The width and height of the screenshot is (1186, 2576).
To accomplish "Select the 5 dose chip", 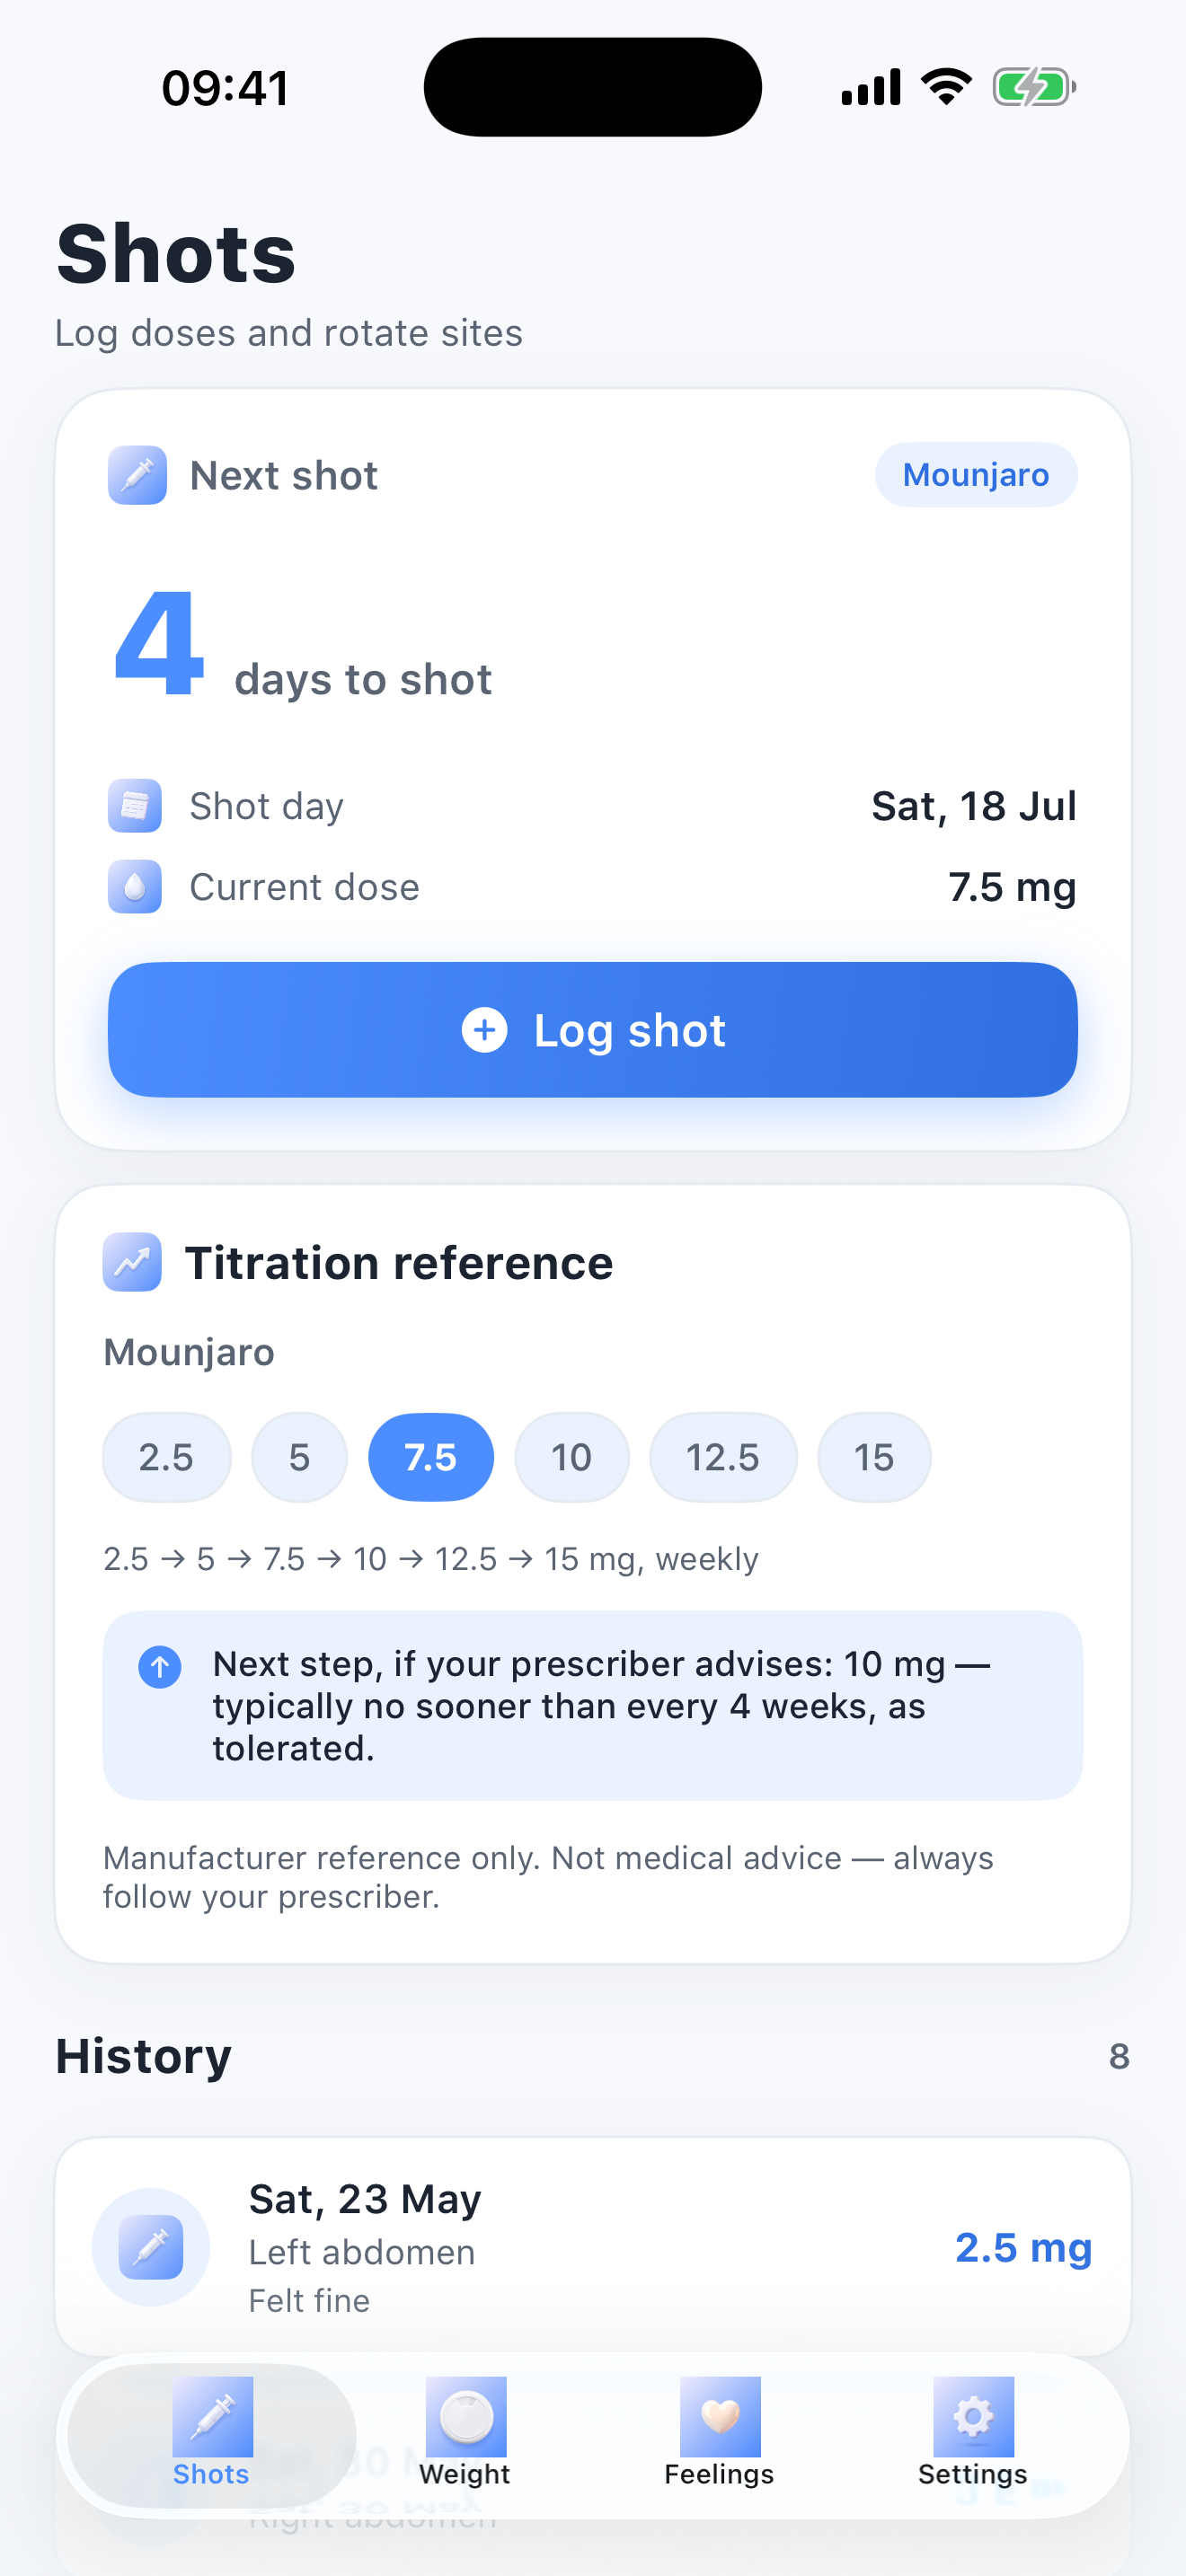I will [x=299, y=1457].
